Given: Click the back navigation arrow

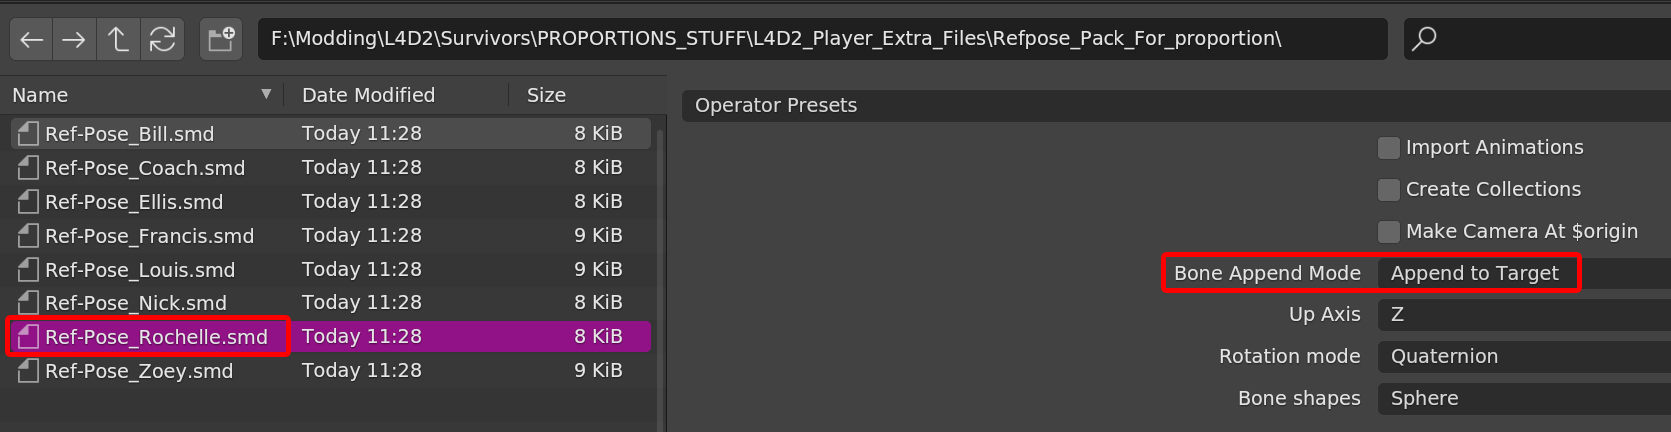Looking at the screenshot, I should coord(31,39).
